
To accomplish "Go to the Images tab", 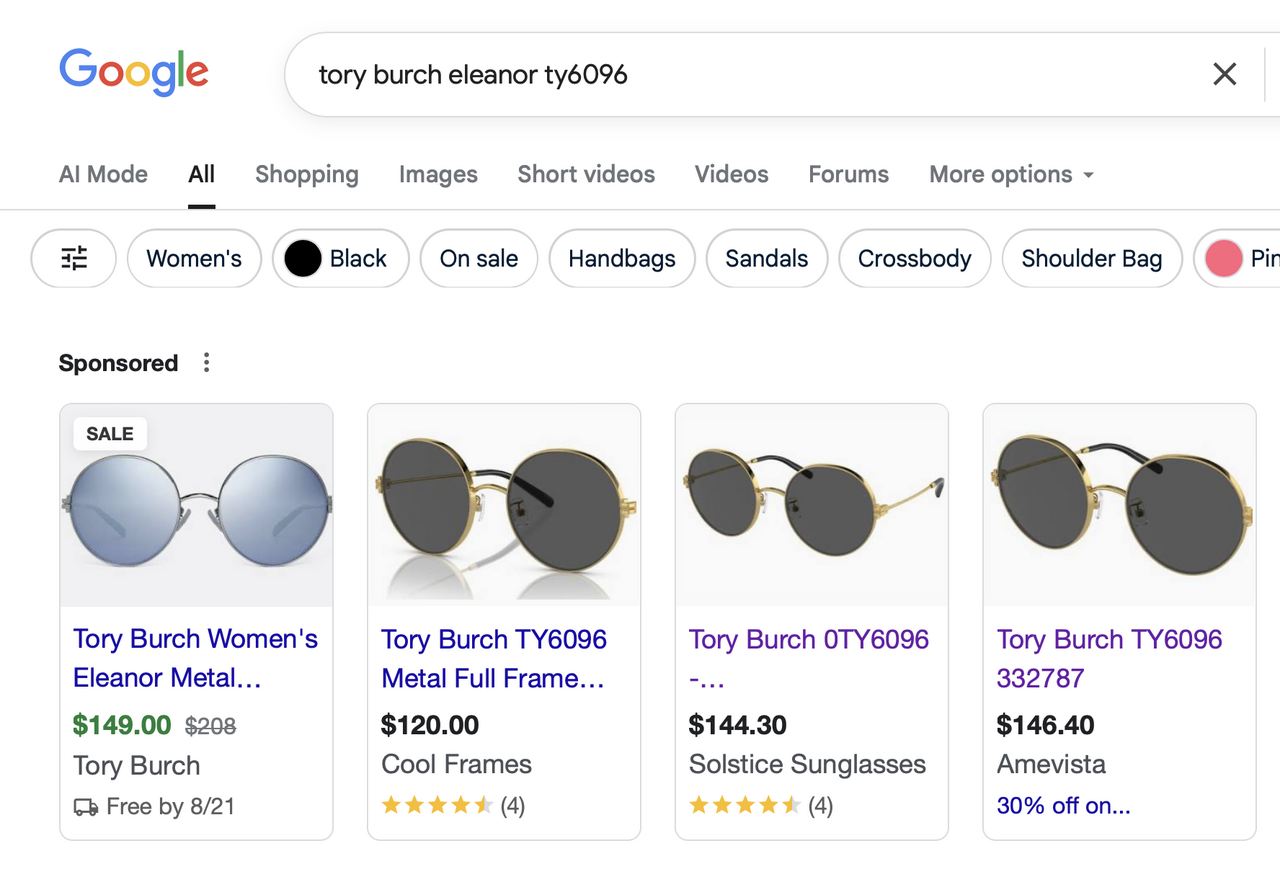I will (438, 174).
